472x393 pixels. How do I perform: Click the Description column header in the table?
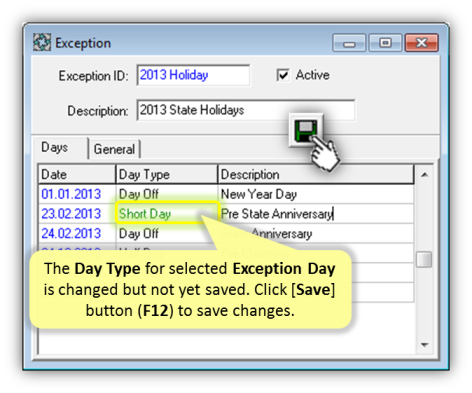pos(316,174)
